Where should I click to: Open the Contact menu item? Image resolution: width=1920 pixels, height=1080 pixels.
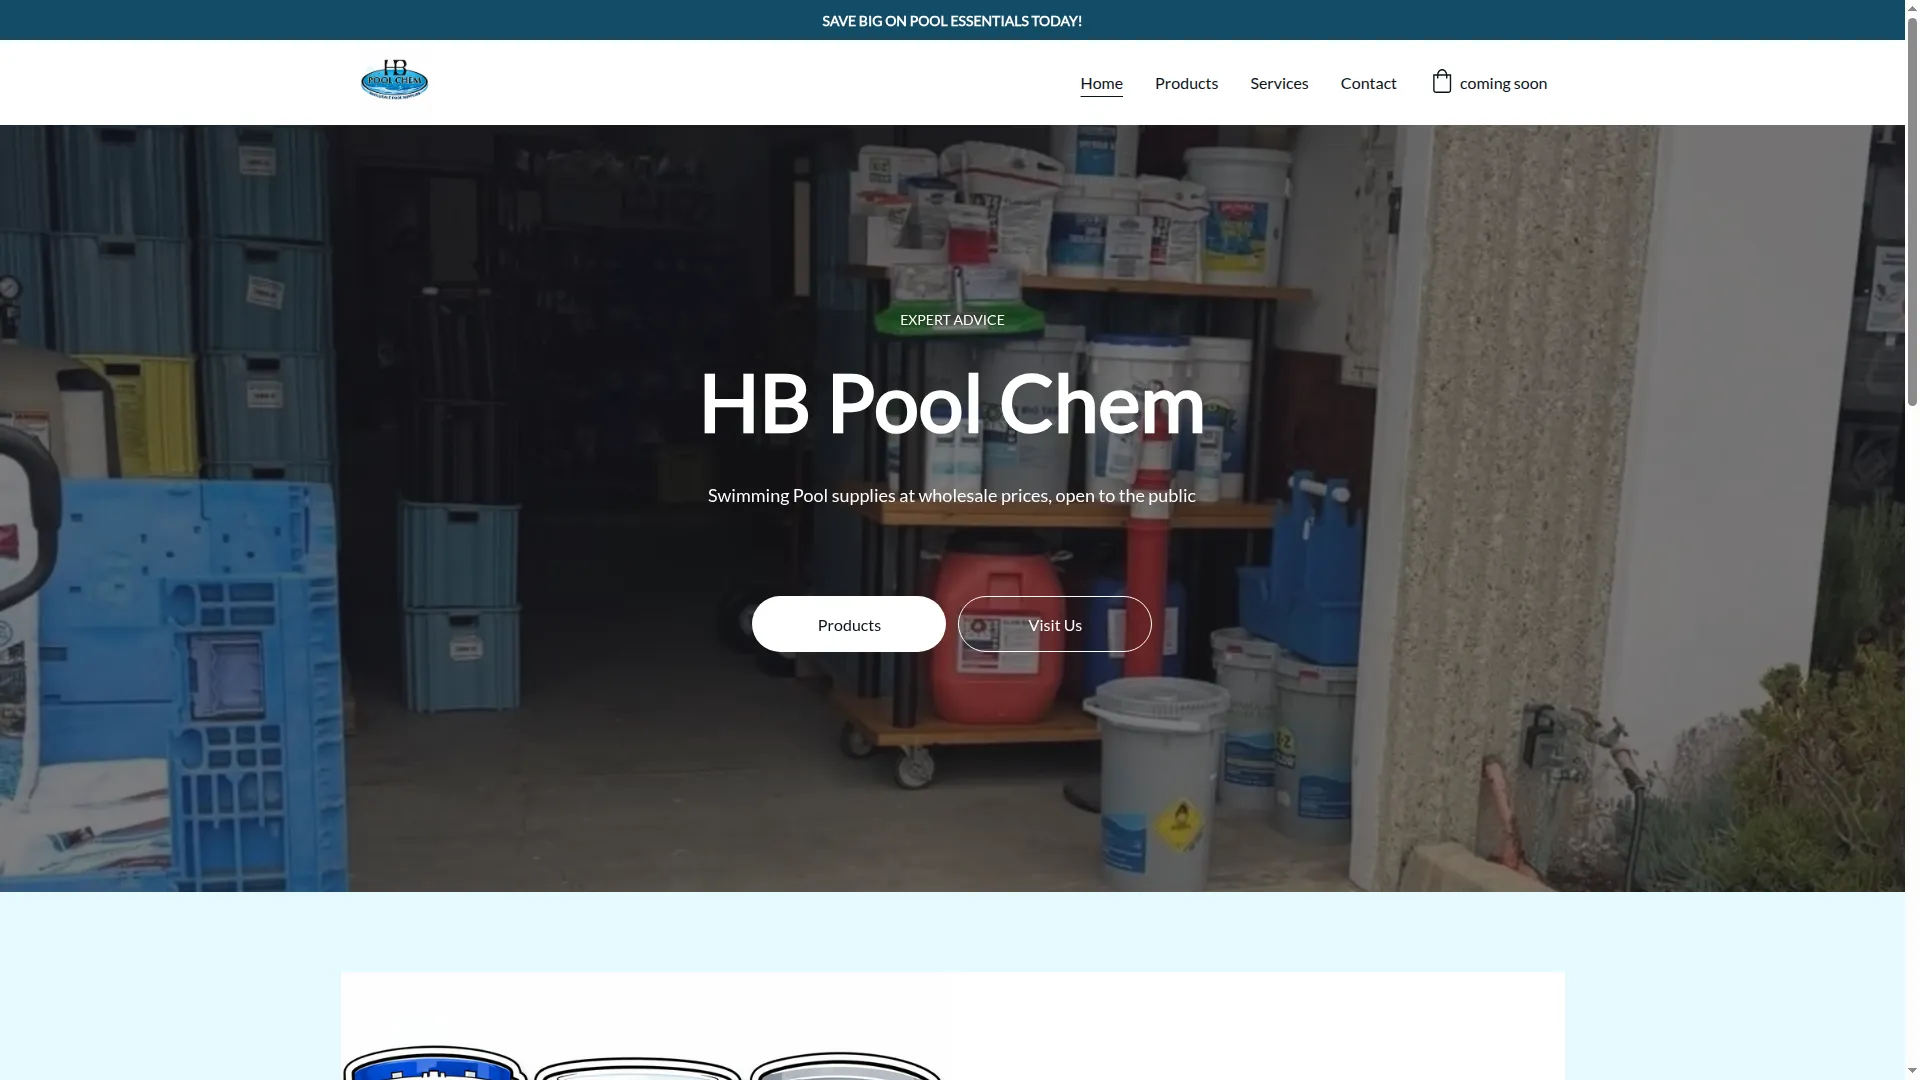pos(1368,83)
